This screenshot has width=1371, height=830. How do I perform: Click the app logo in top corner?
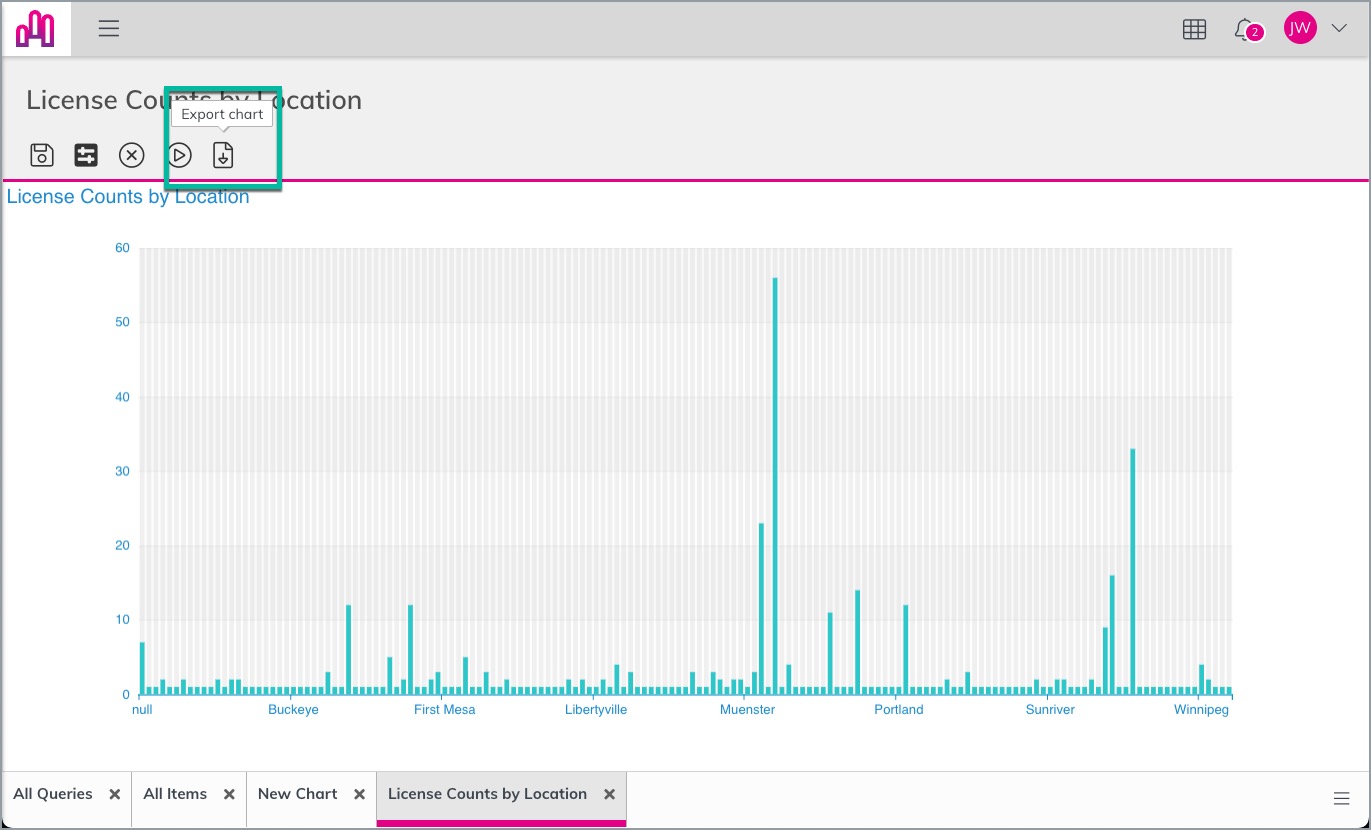(35, 29)
